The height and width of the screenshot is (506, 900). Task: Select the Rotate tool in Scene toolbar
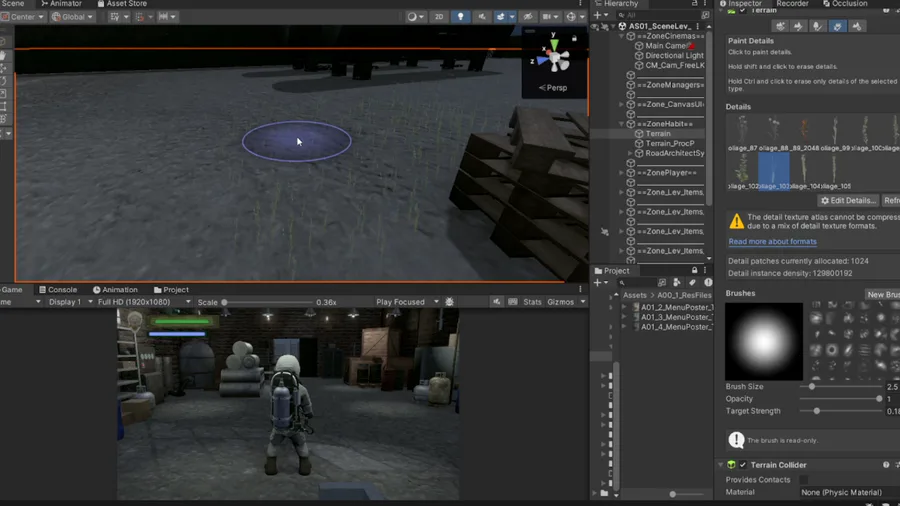[x=3, y=81]
